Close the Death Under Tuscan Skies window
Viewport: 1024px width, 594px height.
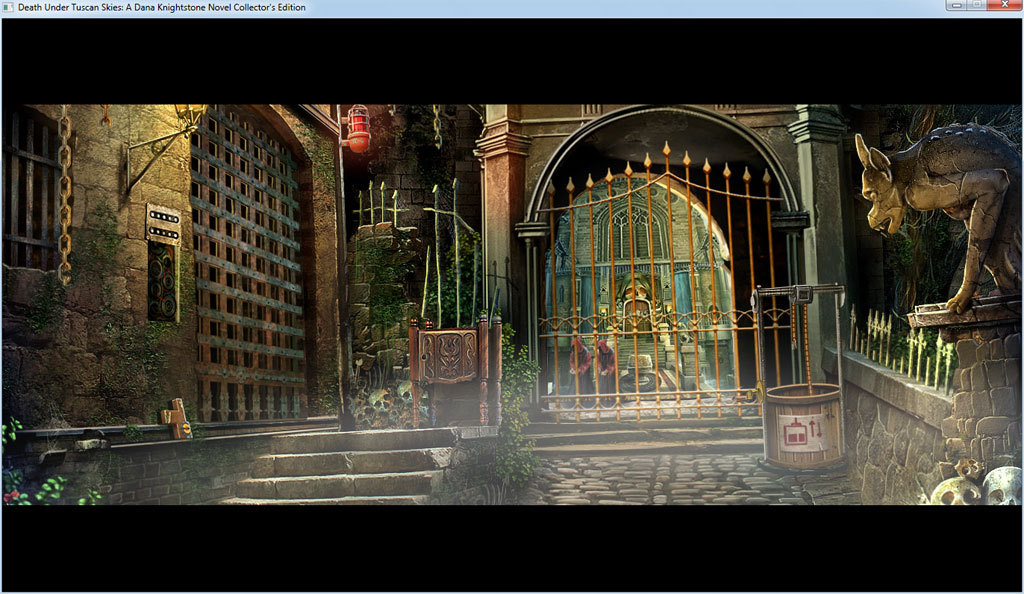click(x=1005, y=5)
